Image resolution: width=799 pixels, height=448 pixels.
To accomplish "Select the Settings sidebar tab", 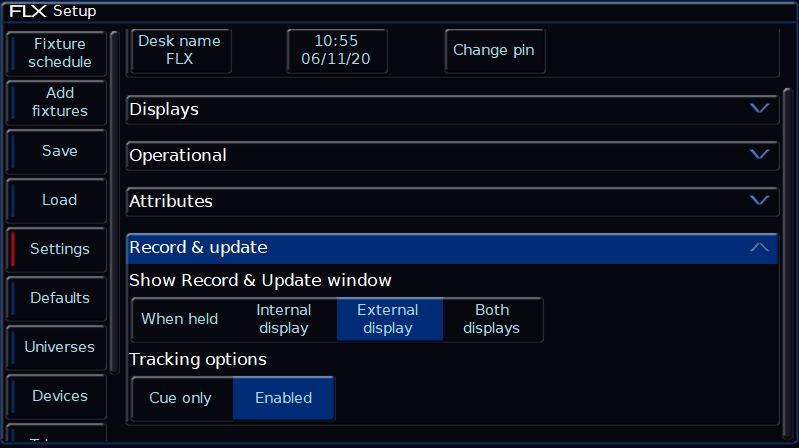I will pyautogui.click(x=57, y=249).
